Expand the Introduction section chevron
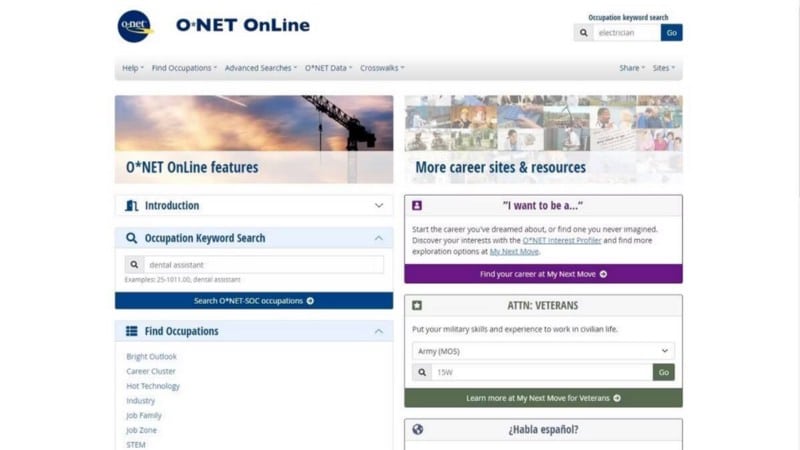The image size is (800, 450). click(x=379, y=206)
